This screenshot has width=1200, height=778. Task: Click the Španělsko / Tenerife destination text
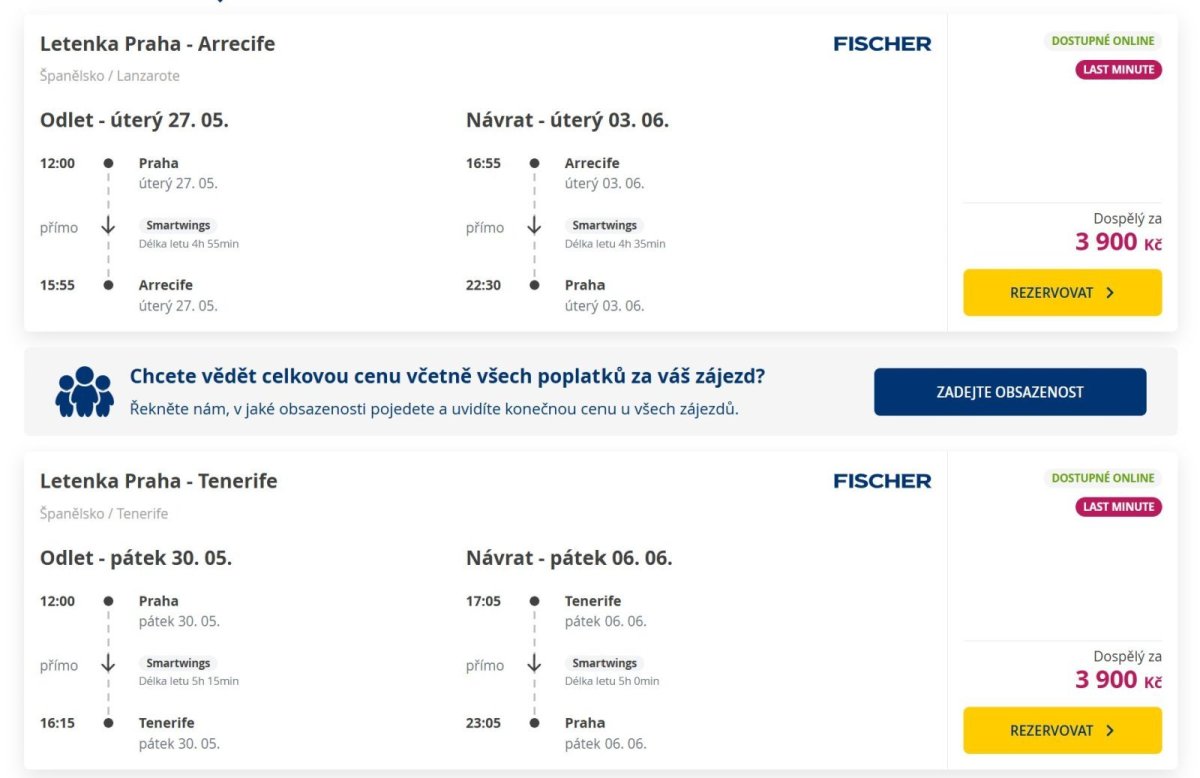coord(104,513)
